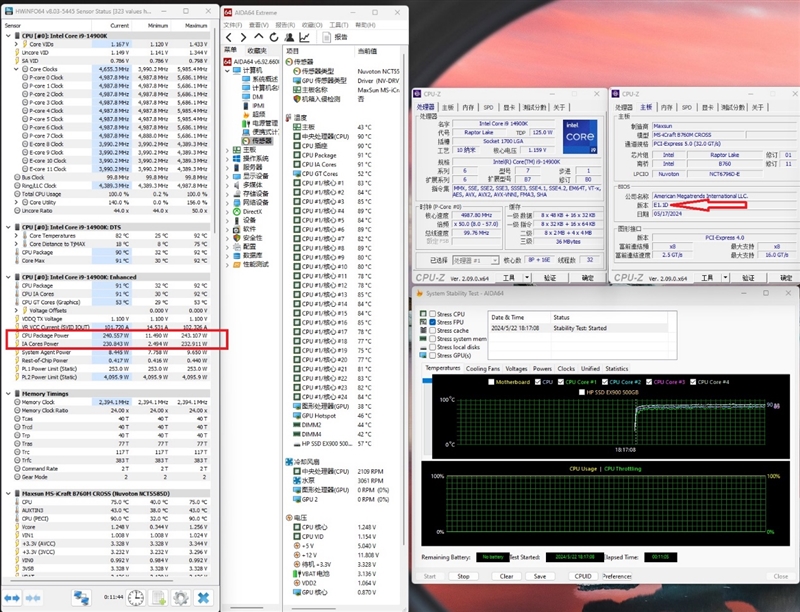Open CPUID button in stability test

(x=583, y=576)
